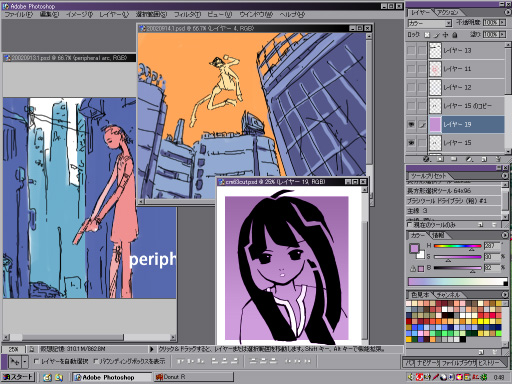Click the Donut R taskbar button
This screenshot has width=512, height=384.
tap(194, 377)
